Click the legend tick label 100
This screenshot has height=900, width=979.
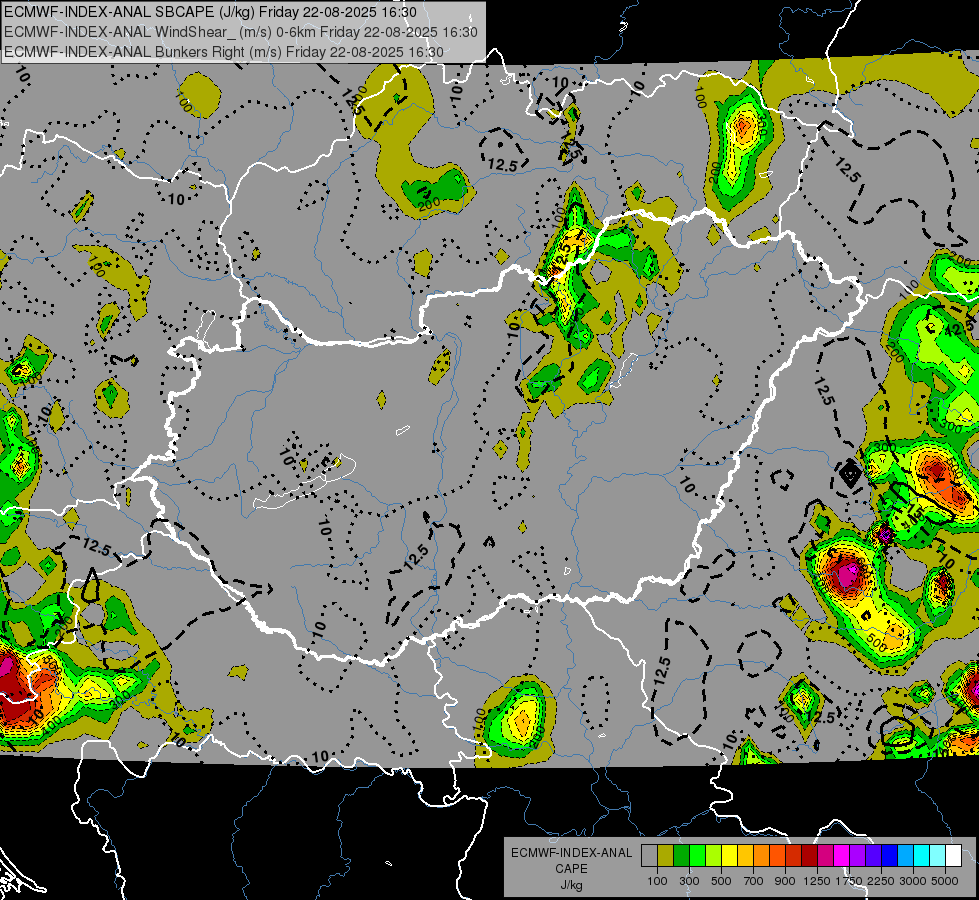(657, 881)
